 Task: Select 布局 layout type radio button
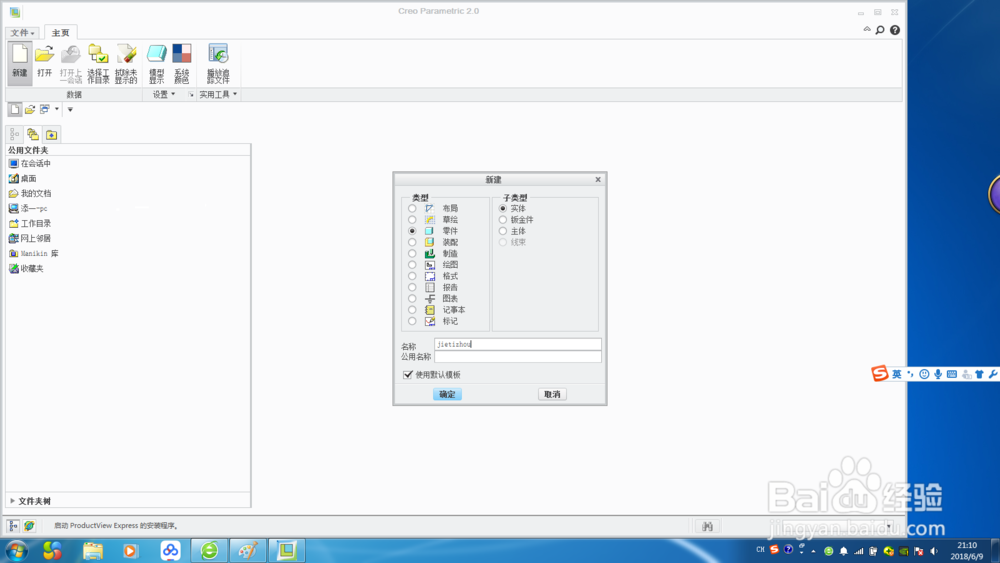(x=412, y=208)
